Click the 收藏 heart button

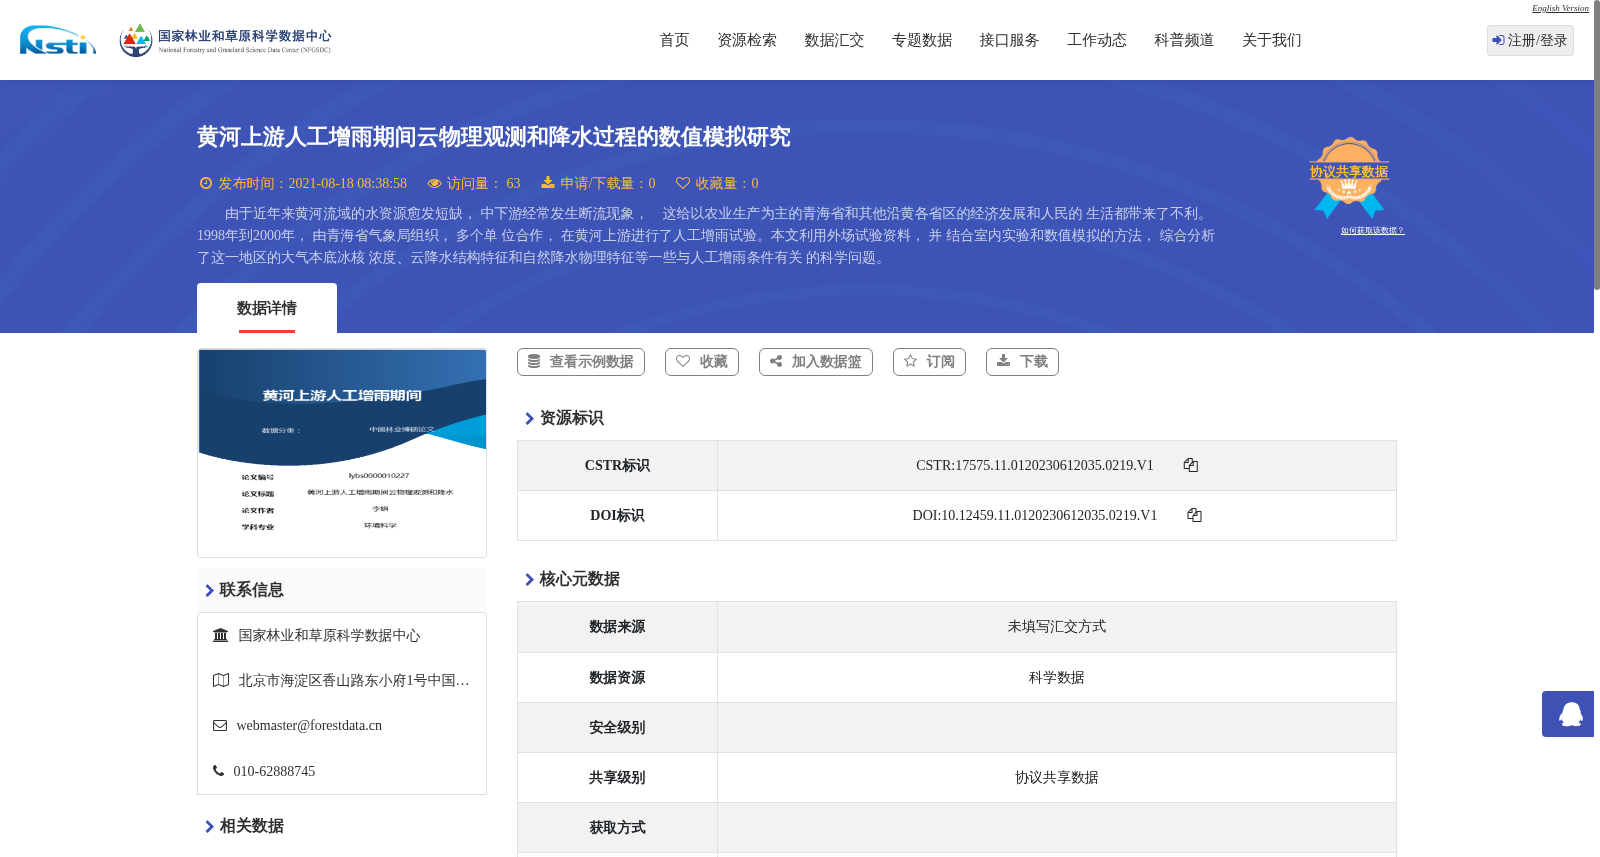(x=702, y=362)
